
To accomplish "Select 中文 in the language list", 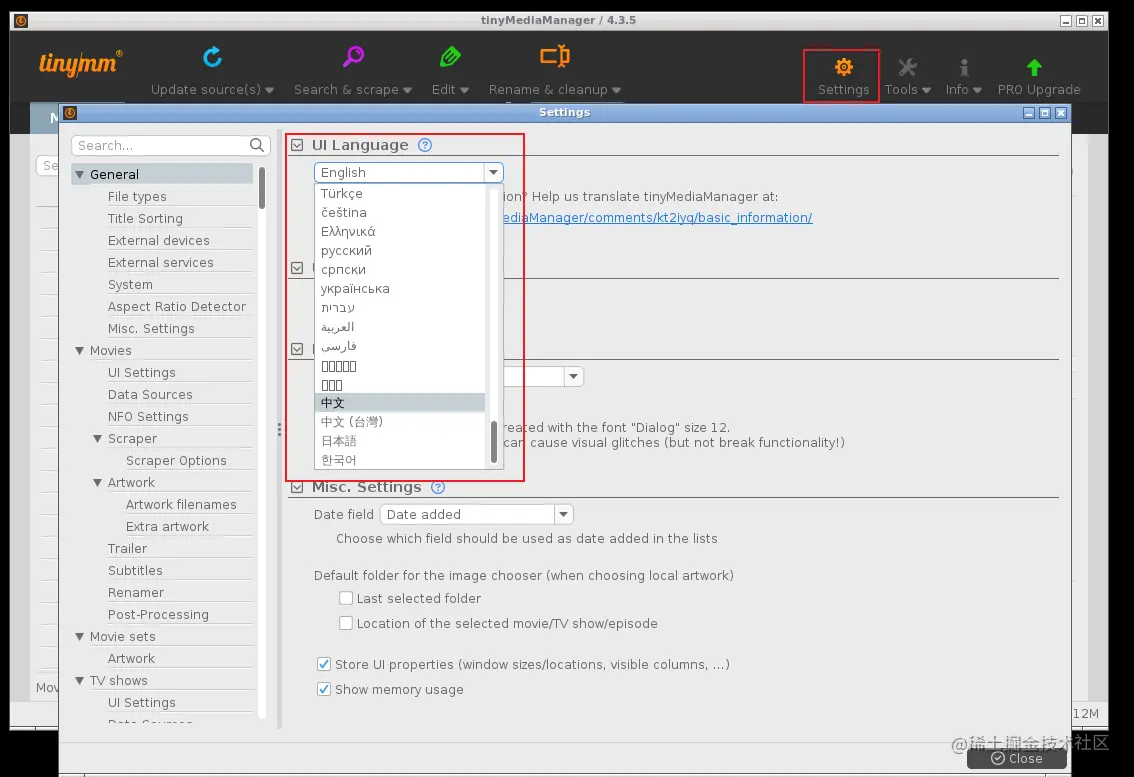I will [400, 403].
